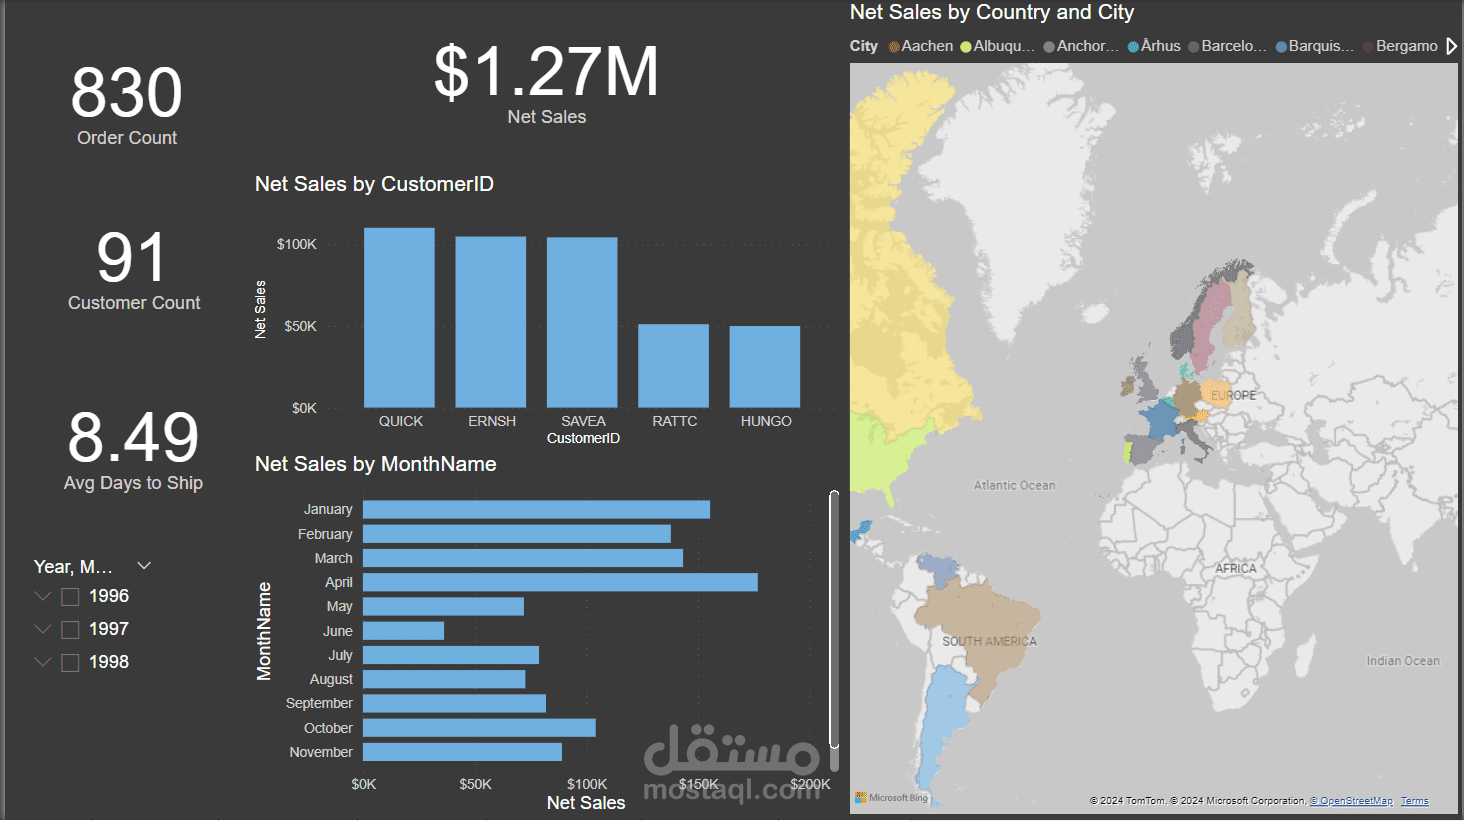Select the Århus legend color marker
Screen dimensions: 1464x821
(x=1133, y=47)
